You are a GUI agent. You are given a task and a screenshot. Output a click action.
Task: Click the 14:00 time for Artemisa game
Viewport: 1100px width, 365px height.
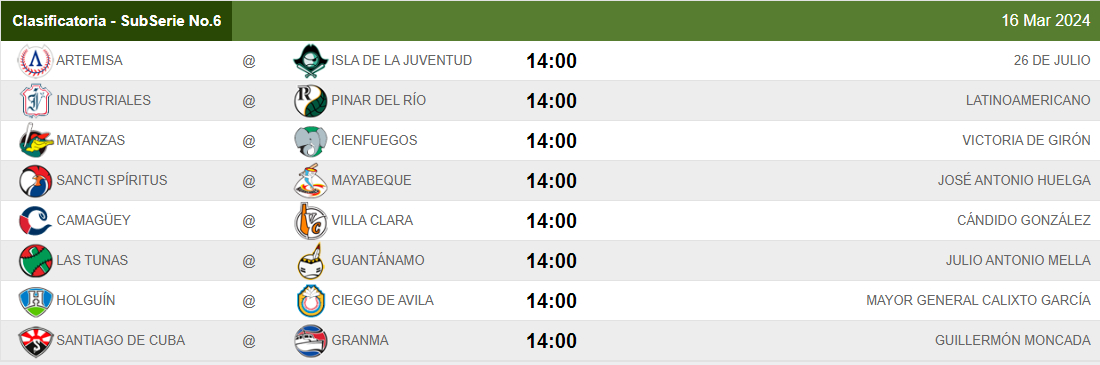point(551,61)
